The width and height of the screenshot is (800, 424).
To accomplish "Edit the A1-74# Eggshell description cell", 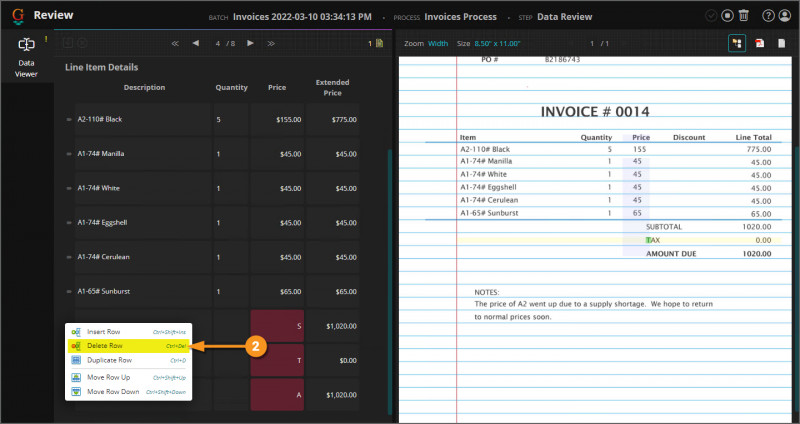I will [143, 222].
